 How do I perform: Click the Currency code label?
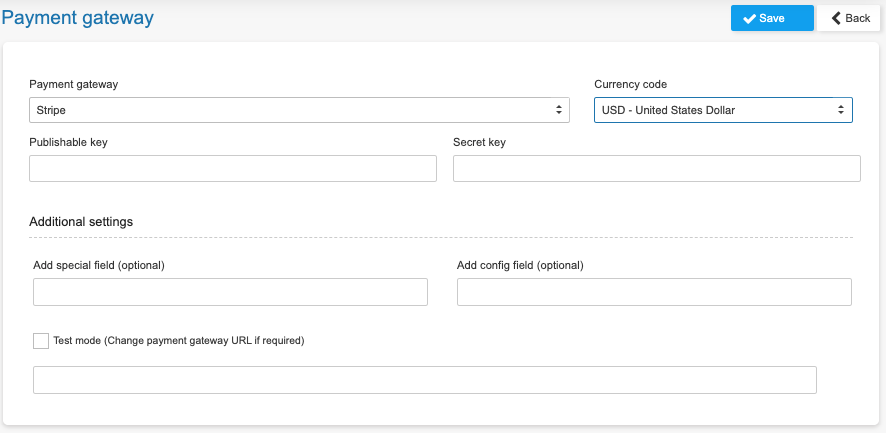(x=631, y=84)
